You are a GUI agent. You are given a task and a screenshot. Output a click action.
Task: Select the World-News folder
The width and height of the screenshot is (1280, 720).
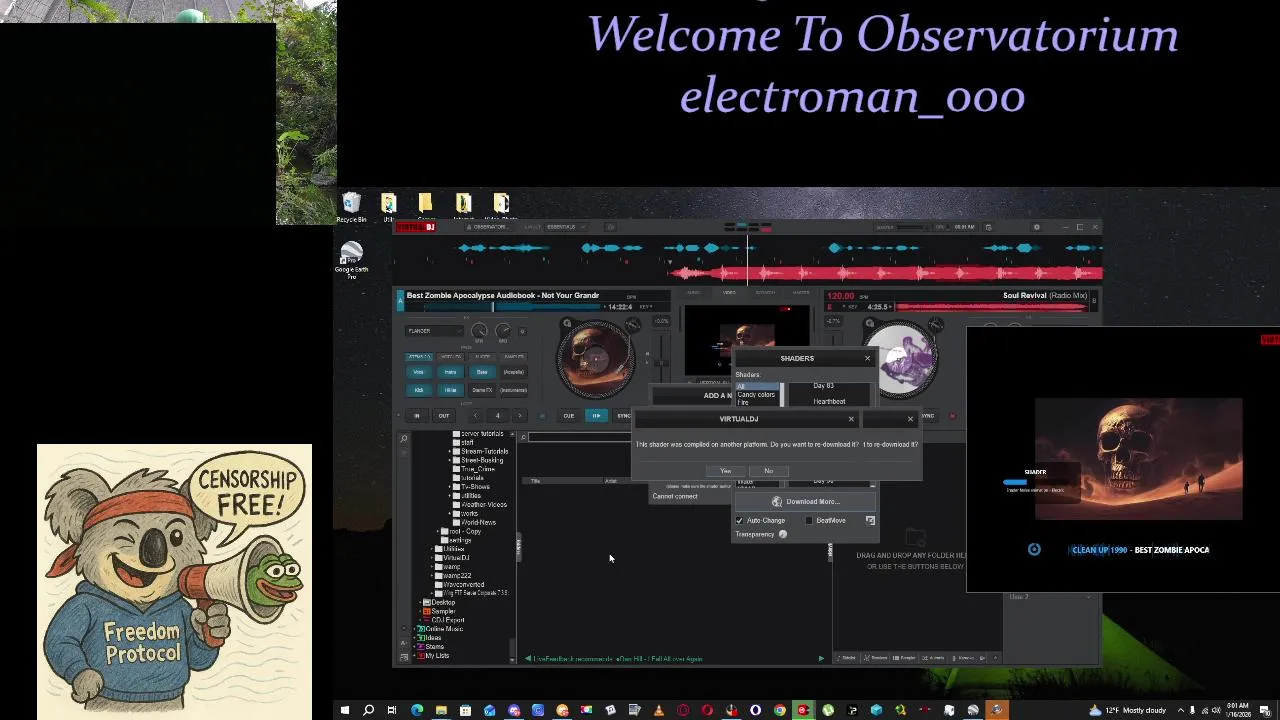pos(478,522)
